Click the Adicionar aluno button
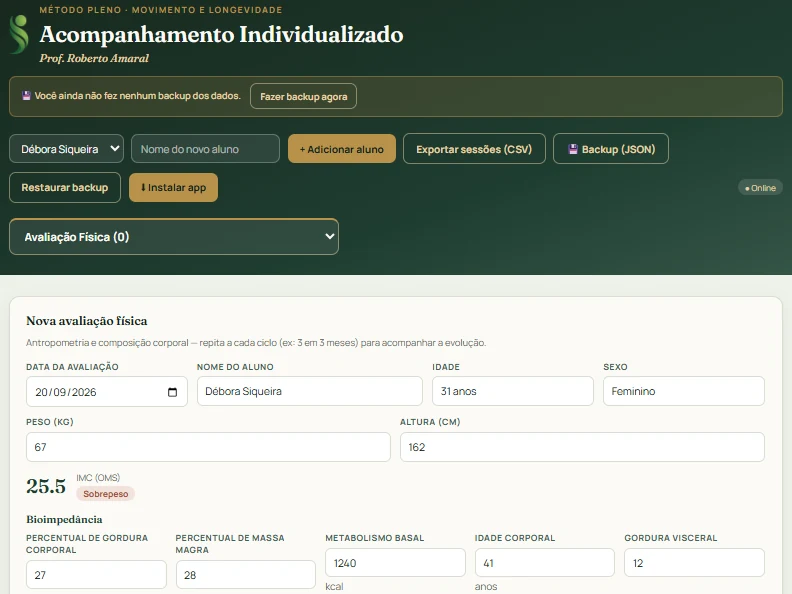The width and height of the screenshot is (792, 594). click(341, 149)
